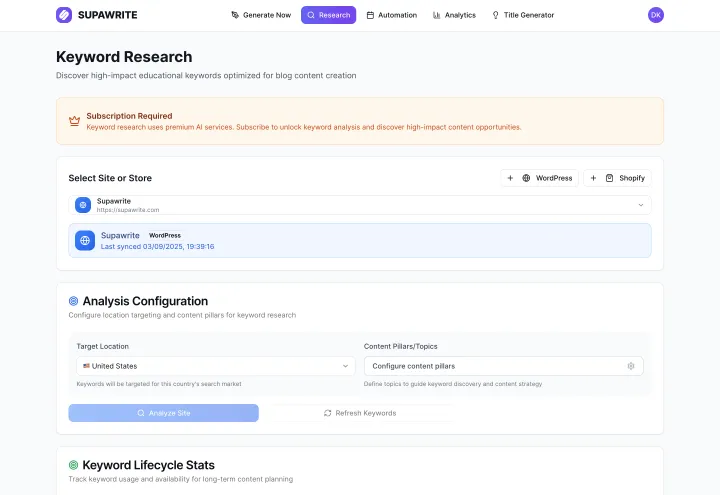This screenshot has height=495, width=720.
Task: Click the plus icon beside Shopify
Action: click(x=593, y=178)
